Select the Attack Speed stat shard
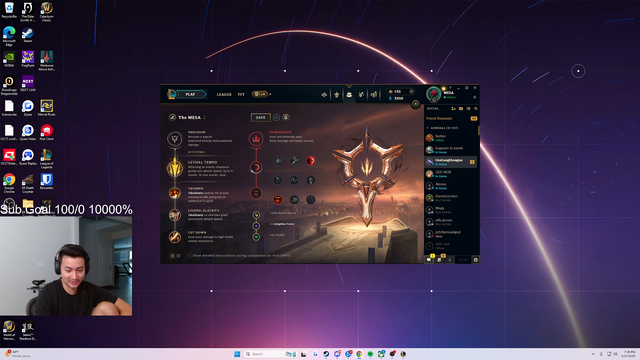Image resolution: width=640 pixels, height=360 pixels. click(x=256, y=215)
